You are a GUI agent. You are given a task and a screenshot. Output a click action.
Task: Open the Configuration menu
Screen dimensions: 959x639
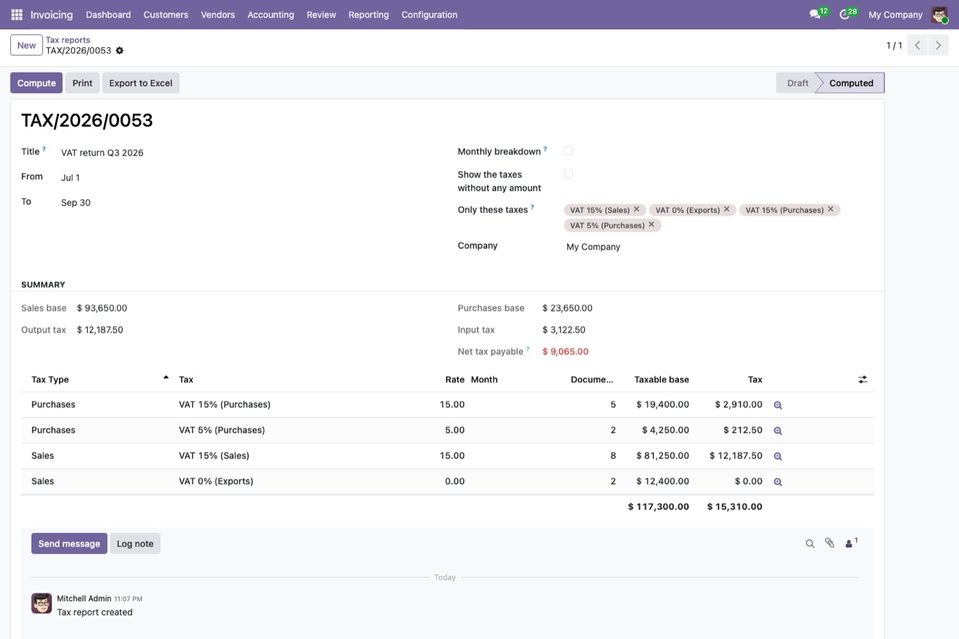(429, 15)
